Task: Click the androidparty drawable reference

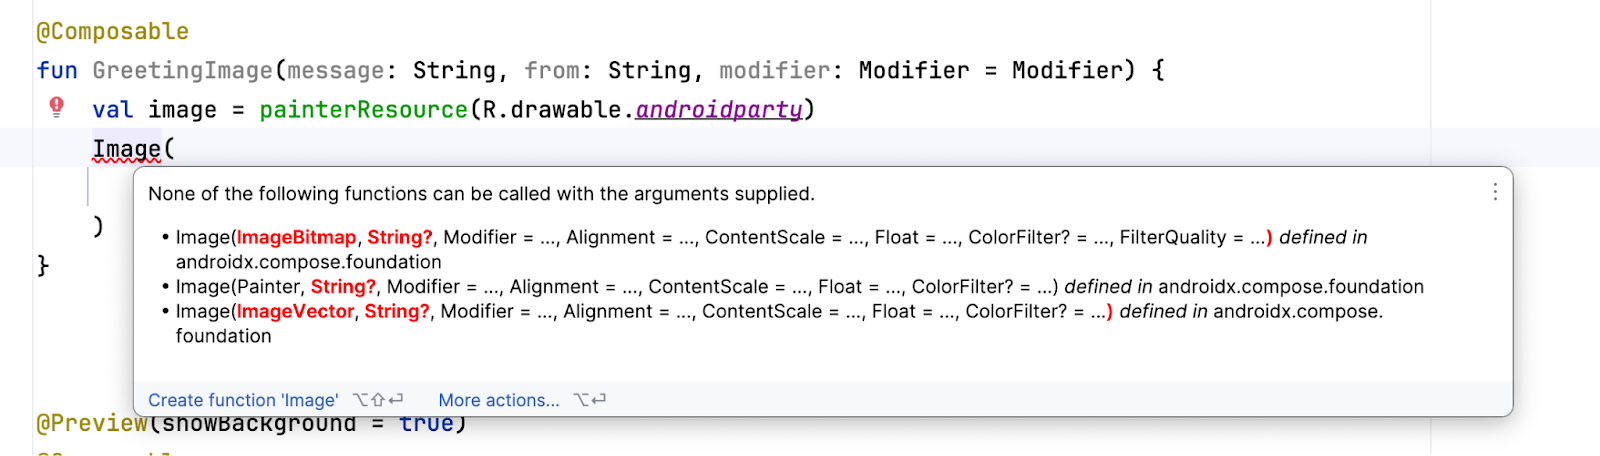Action: (719, 109)
